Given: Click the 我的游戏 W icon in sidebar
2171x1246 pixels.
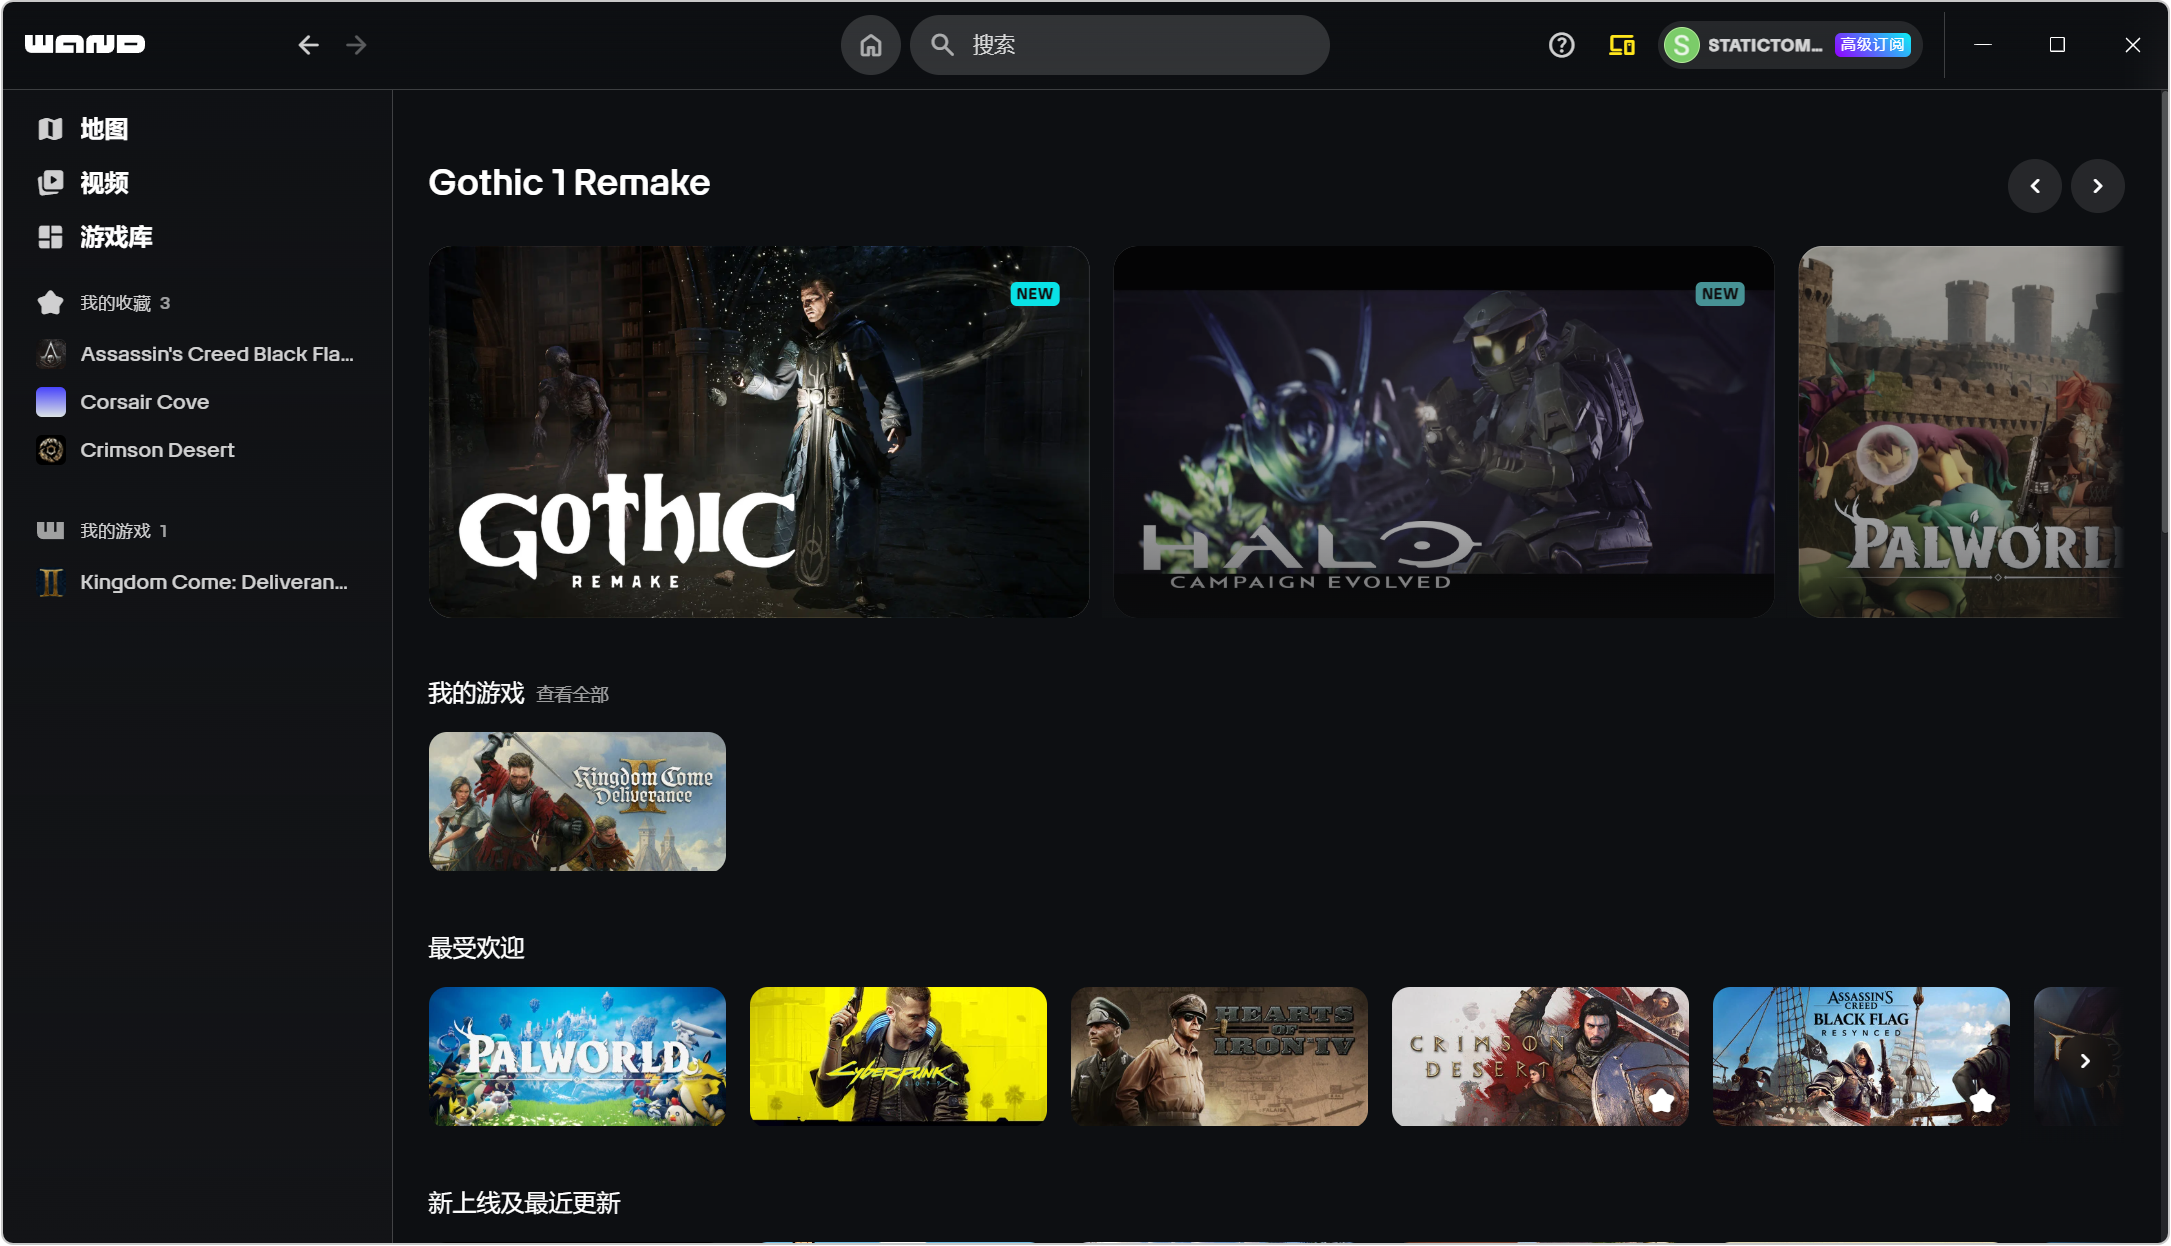Looking at the screenshot, I should [51, 530].
